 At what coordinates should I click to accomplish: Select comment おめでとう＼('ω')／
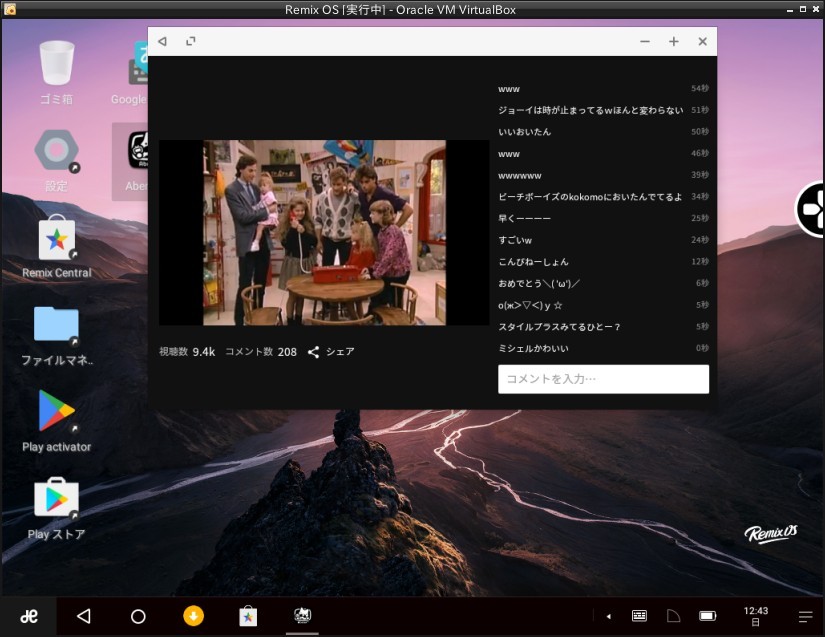[539, 284]
